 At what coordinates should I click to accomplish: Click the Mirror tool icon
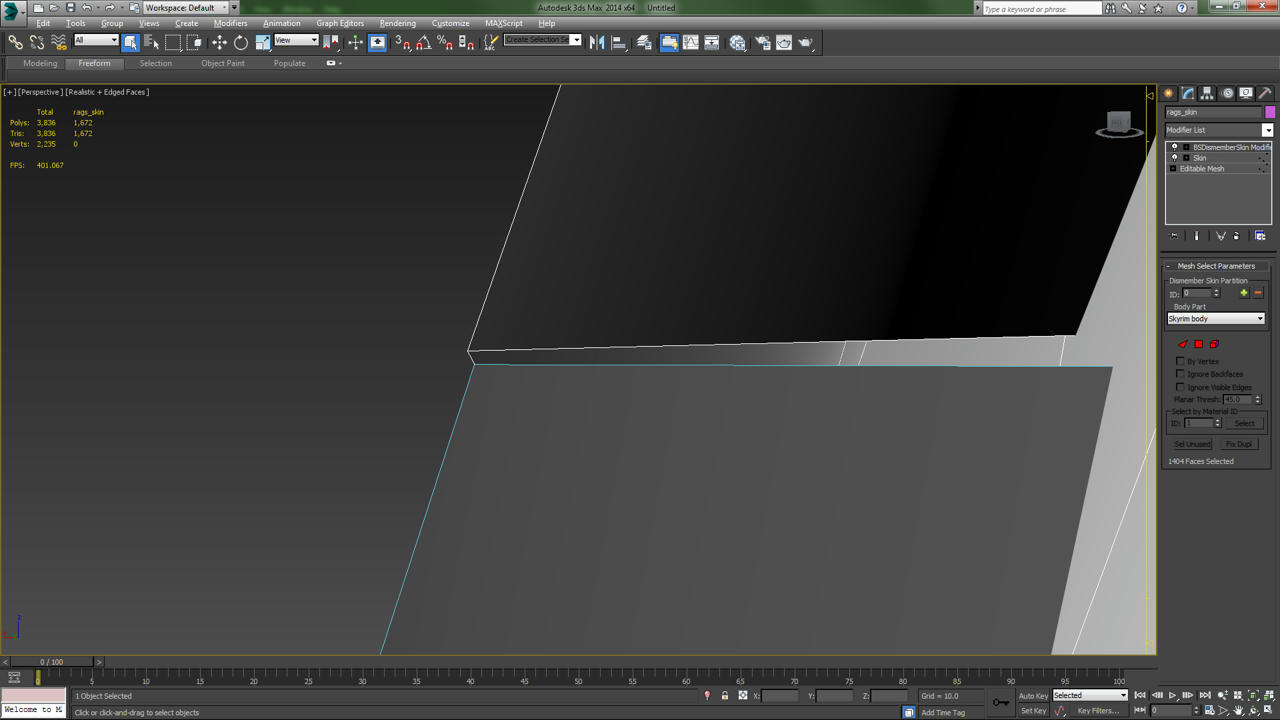(597, 42)
